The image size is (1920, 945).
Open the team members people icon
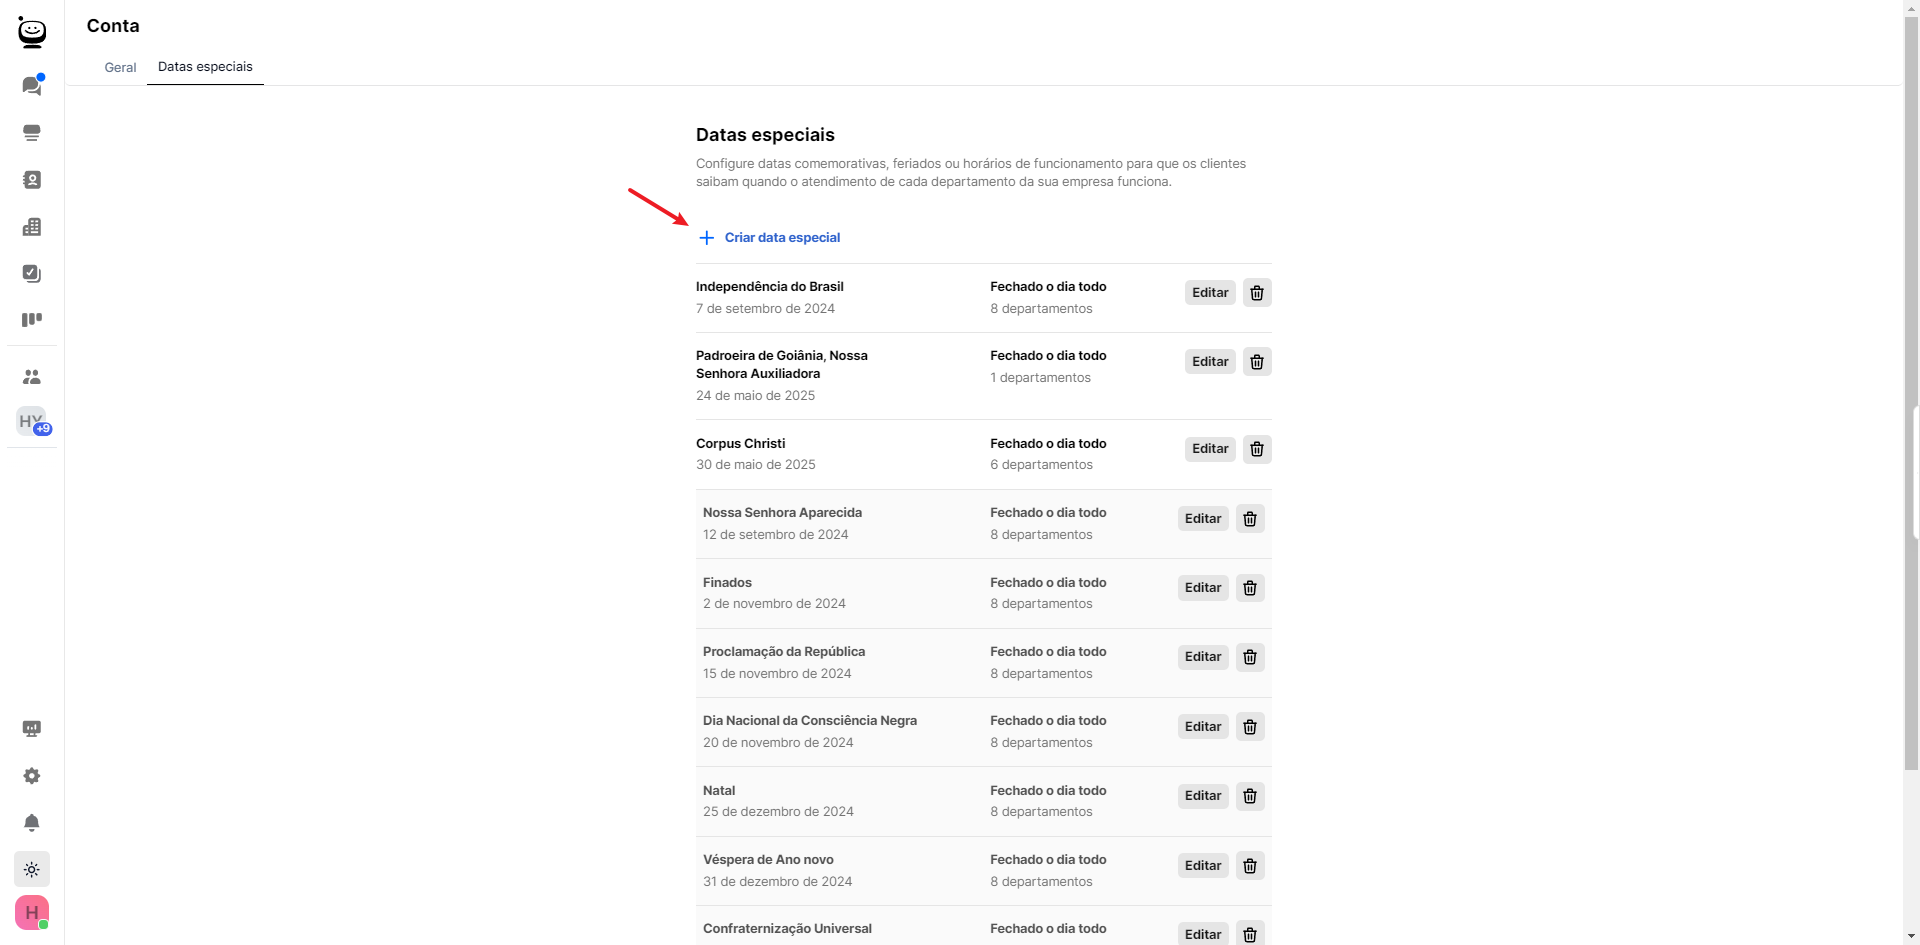32,377
